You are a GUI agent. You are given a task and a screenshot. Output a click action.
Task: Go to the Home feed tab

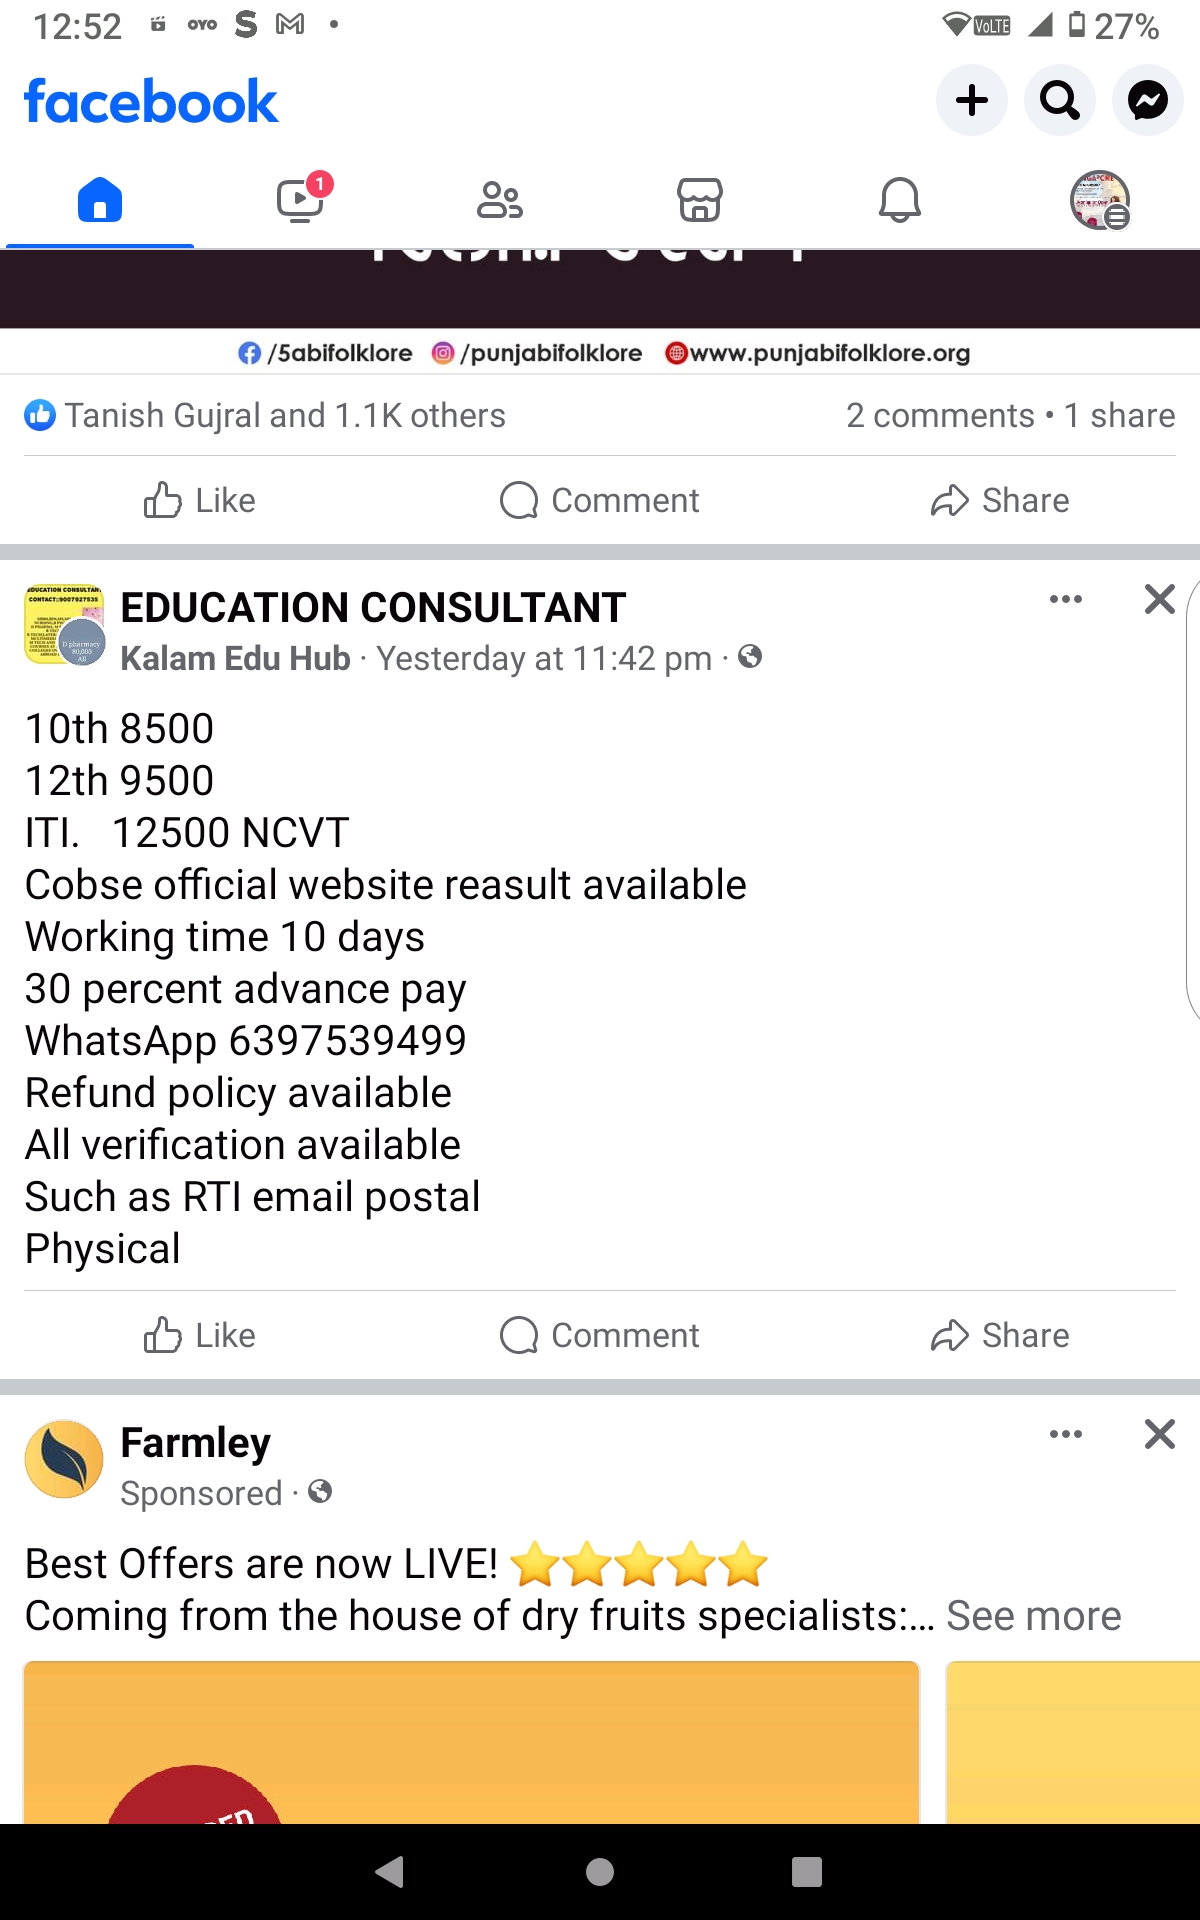pyautogui.click(x=100, y=200)
